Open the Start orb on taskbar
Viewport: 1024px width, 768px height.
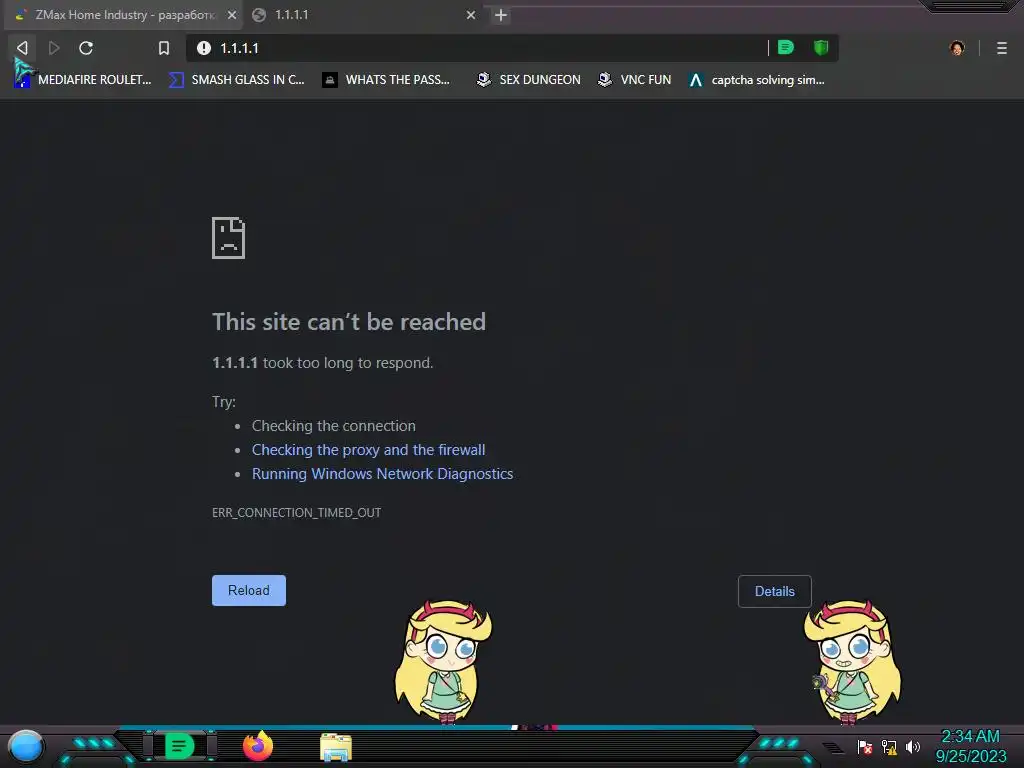coord(26,747)
